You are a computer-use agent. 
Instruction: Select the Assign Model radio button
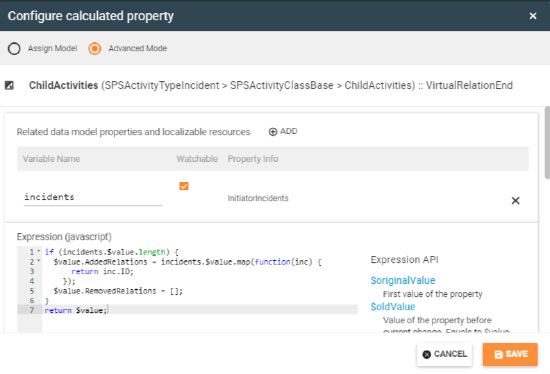coord(14,48)
